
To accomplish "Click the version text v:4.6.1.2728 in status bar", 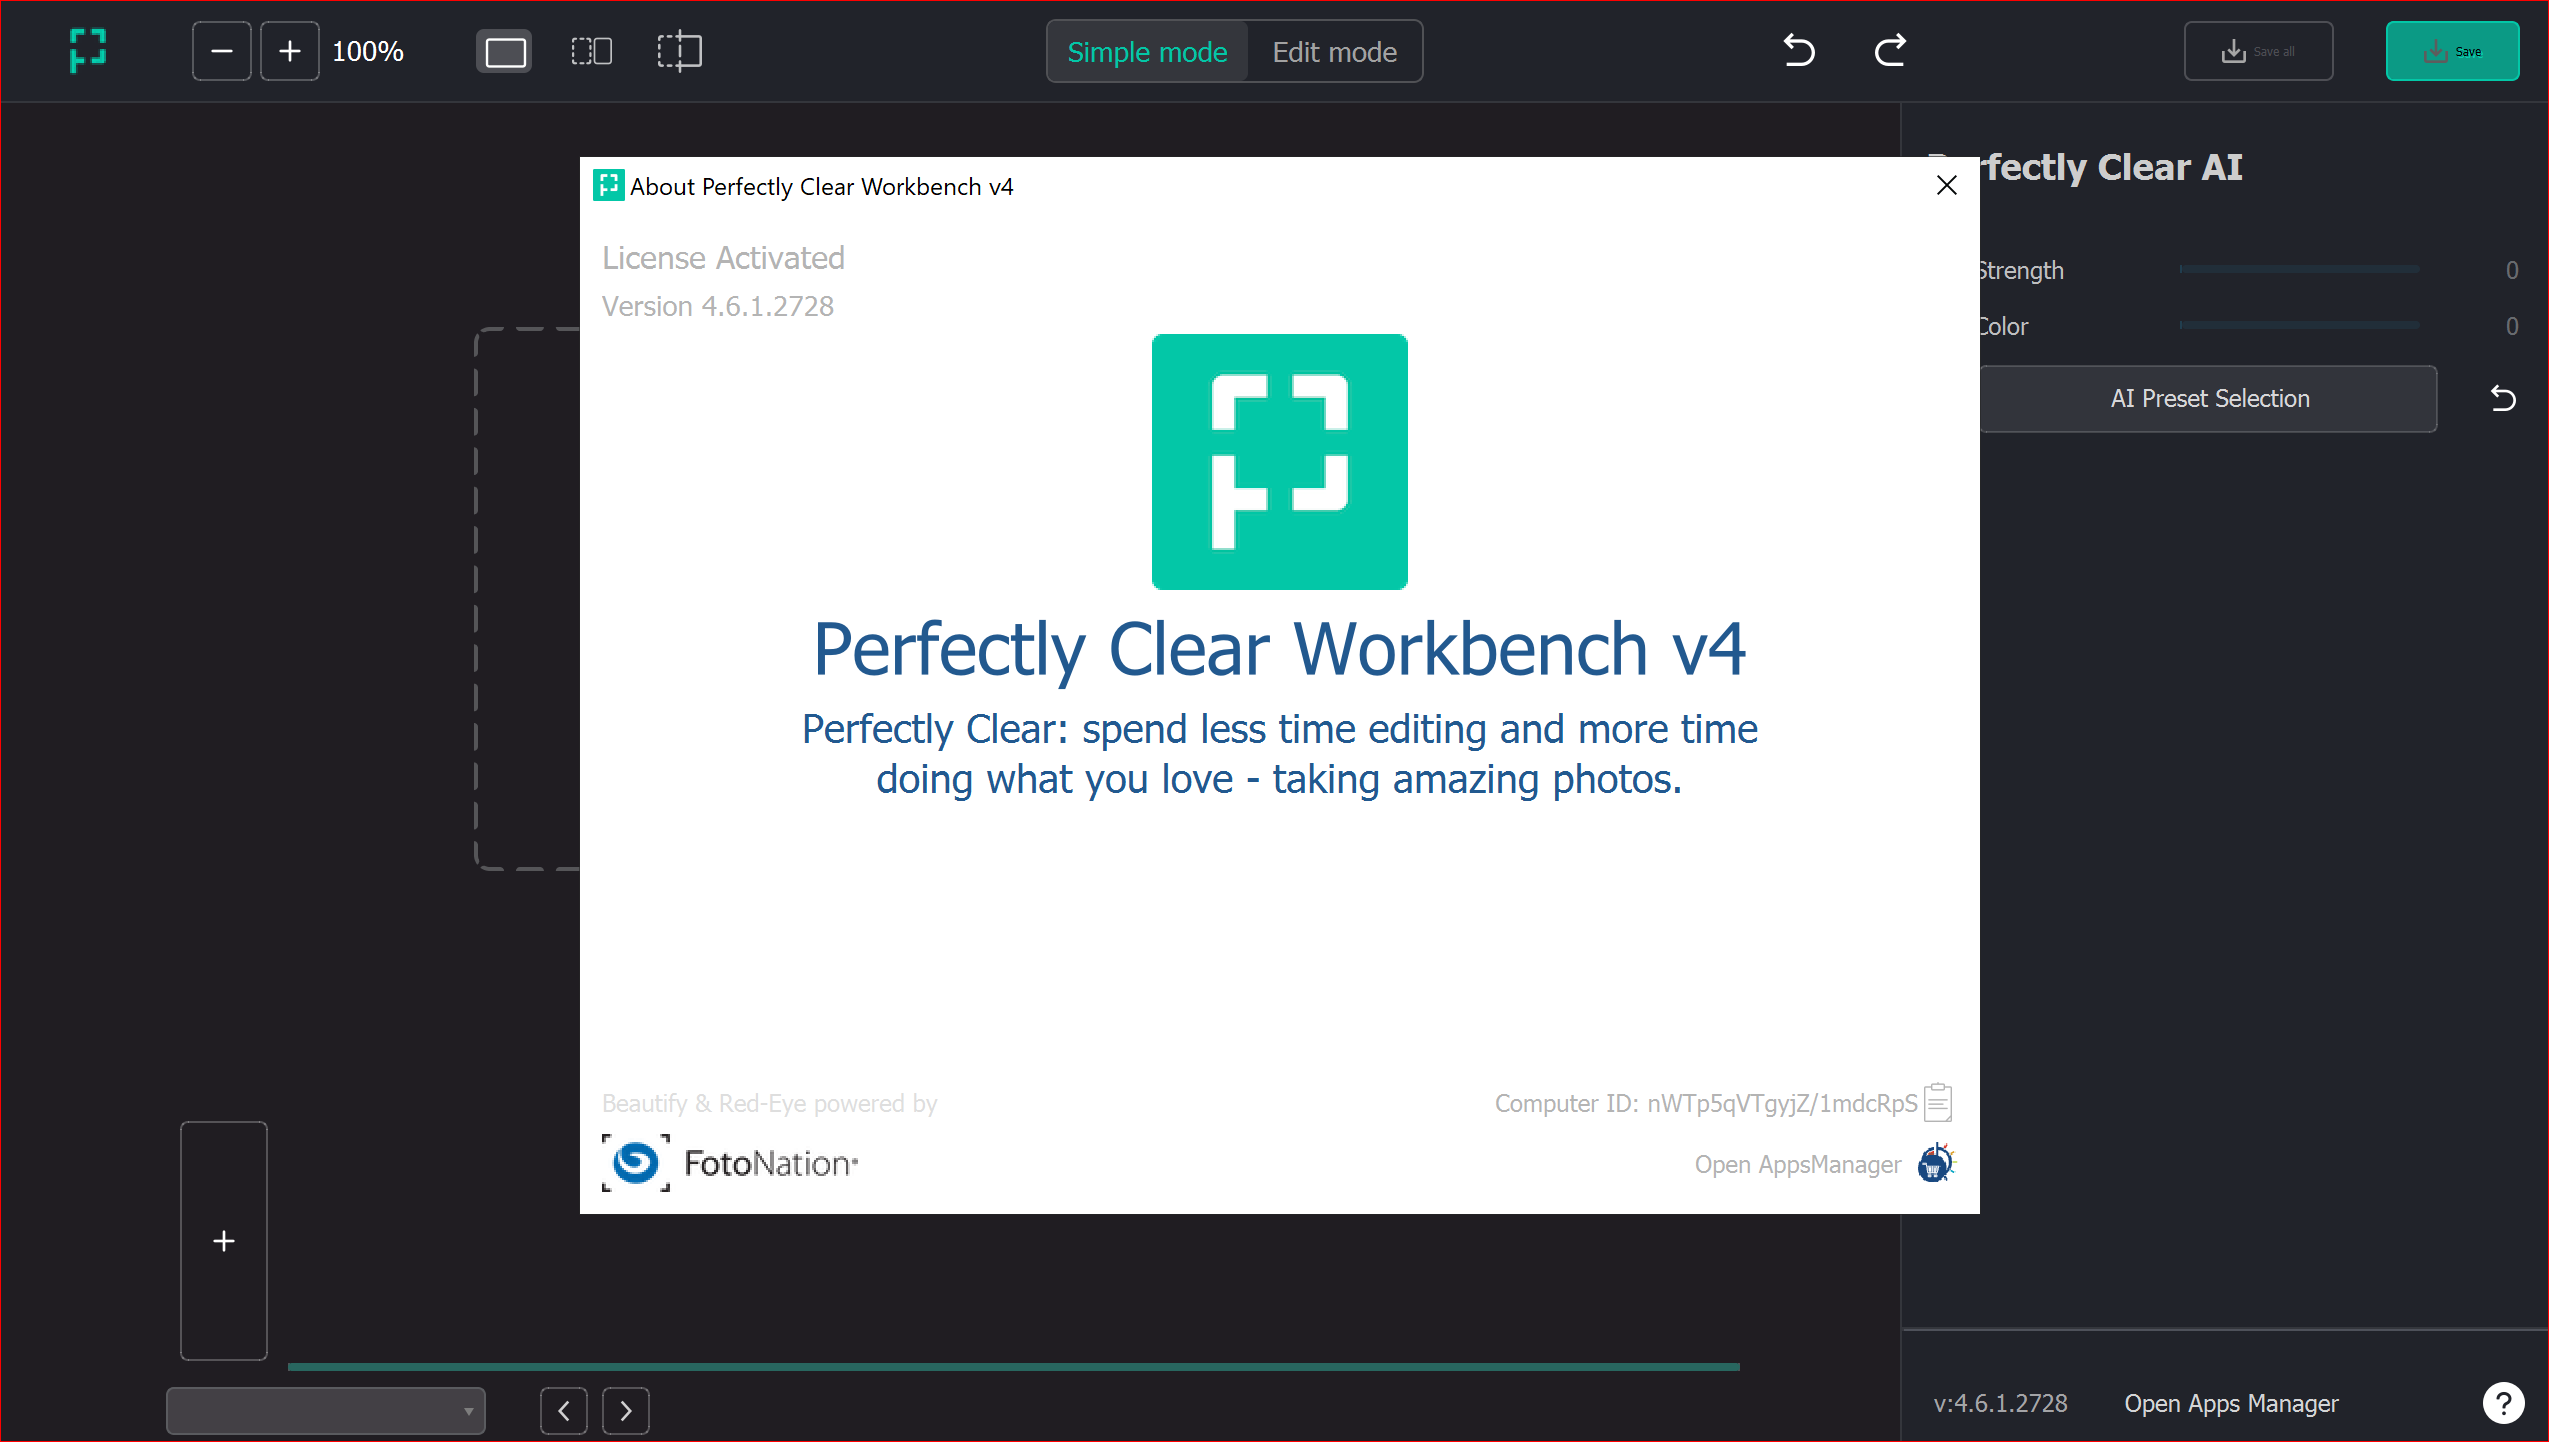I will coord(2000,1404).
